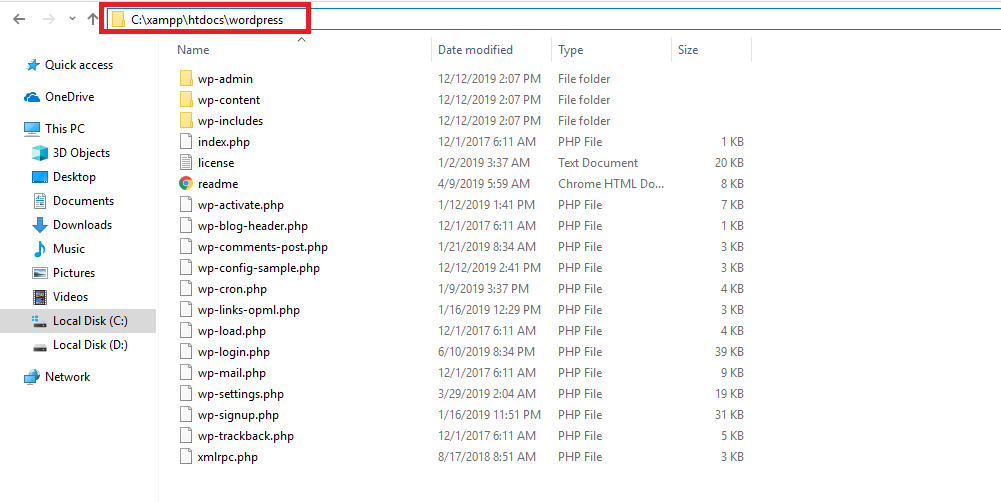Open Network in navigation pane

[67, 377]
